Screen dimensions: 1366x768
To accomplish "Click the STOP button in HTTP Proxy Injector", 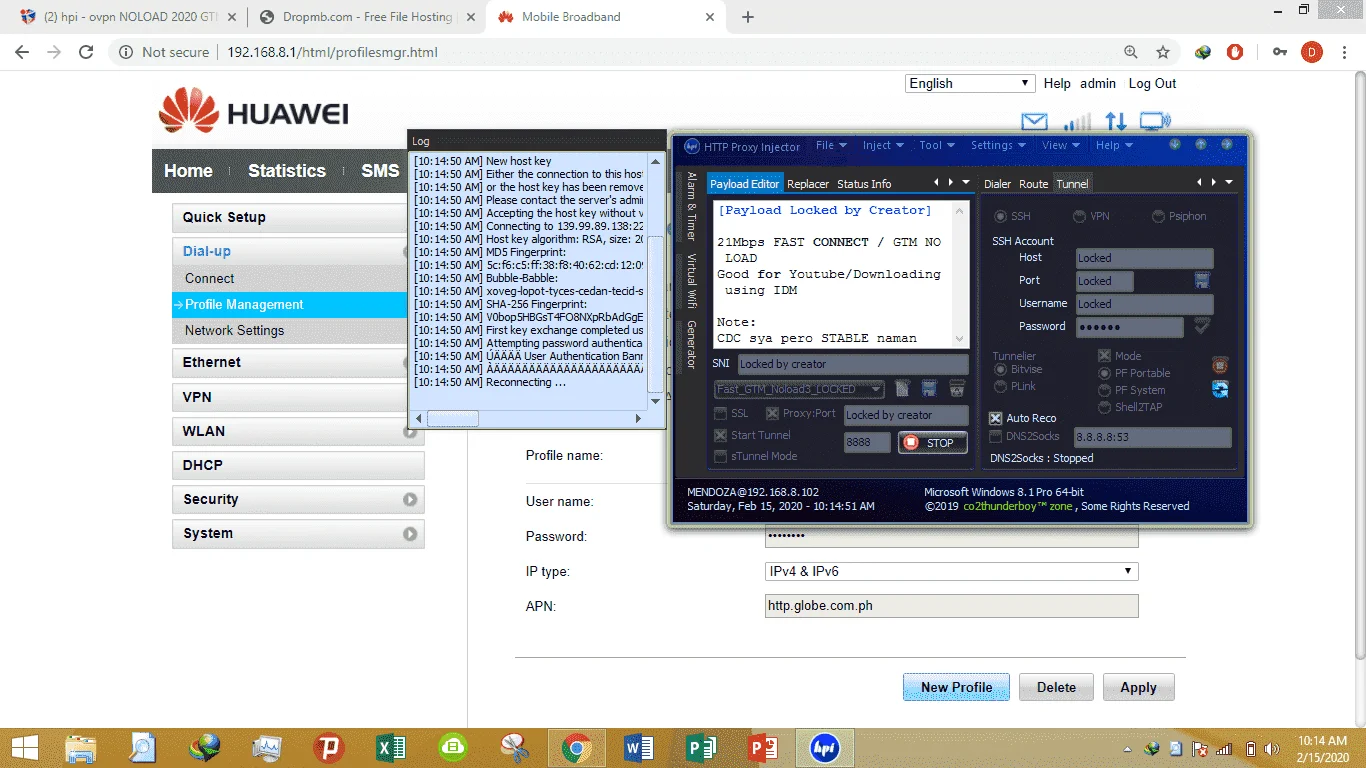I will (x=931, y=443).
